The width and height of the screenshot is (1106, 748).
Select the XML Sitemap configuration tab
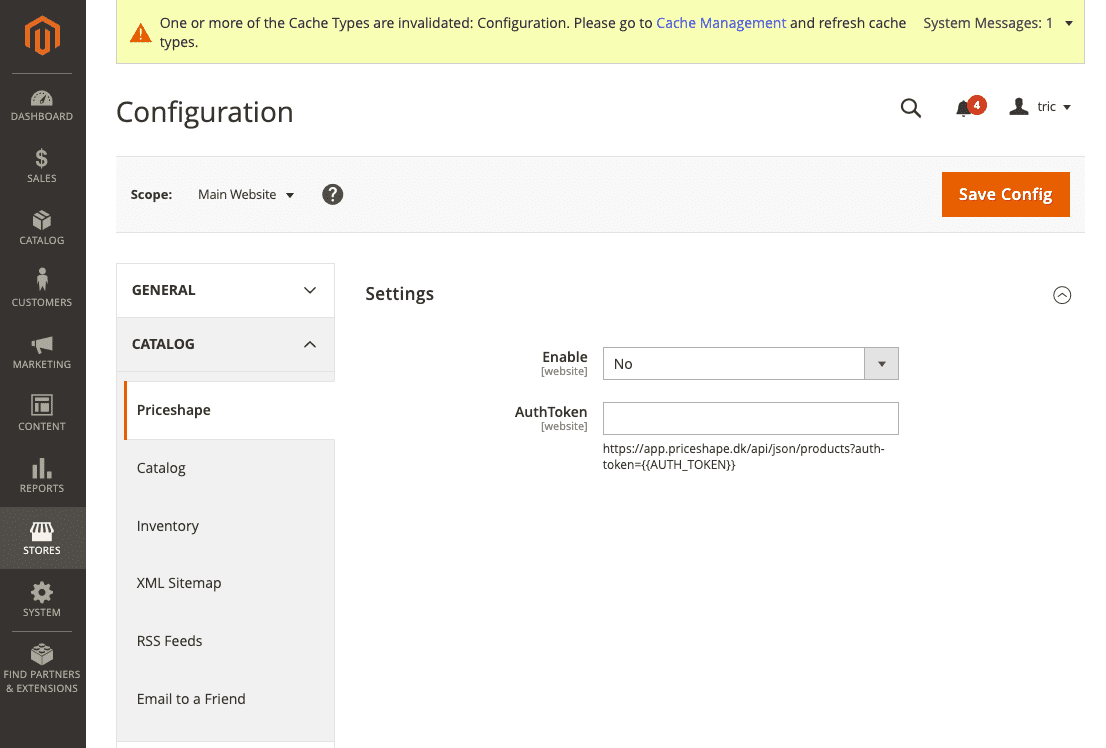[229, 584]
